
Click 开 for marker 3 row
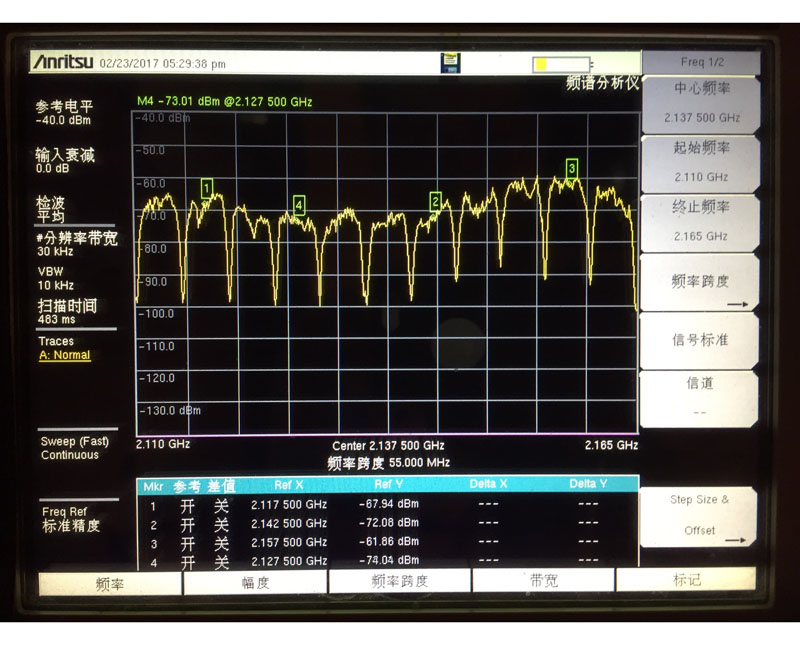click(x=187, y=544)
